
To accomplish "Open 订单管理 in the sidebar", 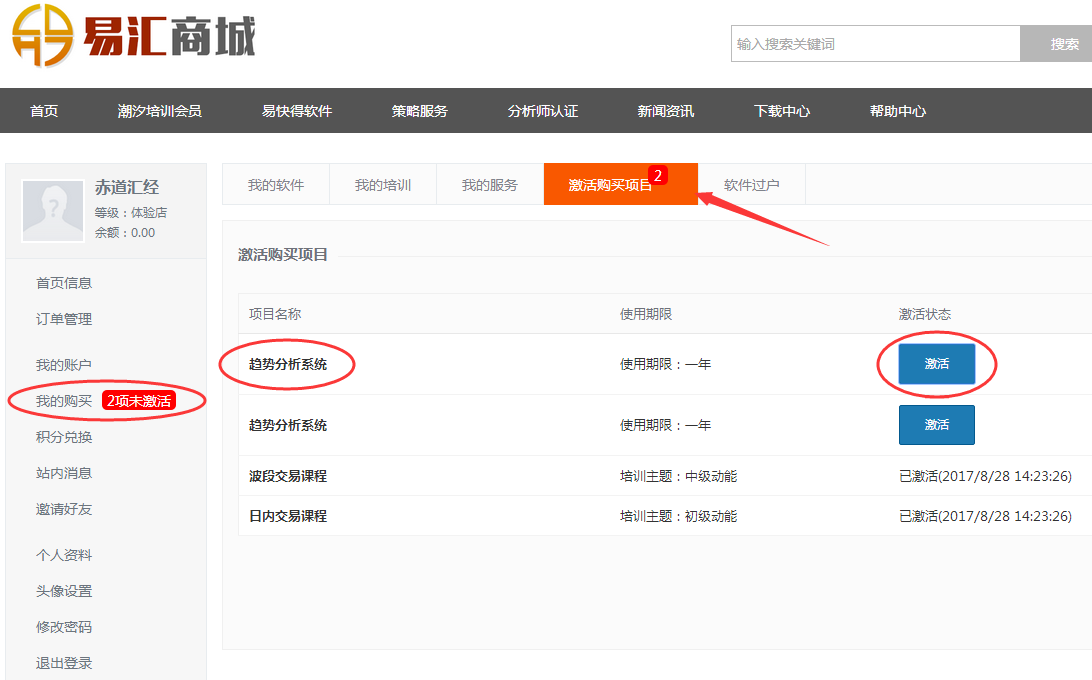I will pos(64,319).
